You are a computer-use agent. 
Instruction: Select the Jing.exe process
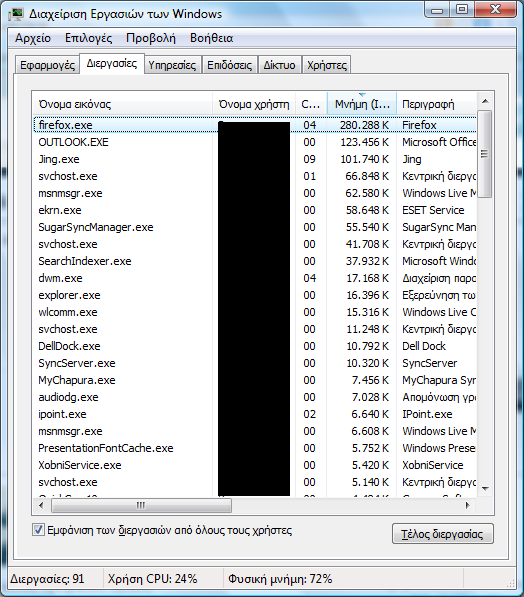[254, 159]
